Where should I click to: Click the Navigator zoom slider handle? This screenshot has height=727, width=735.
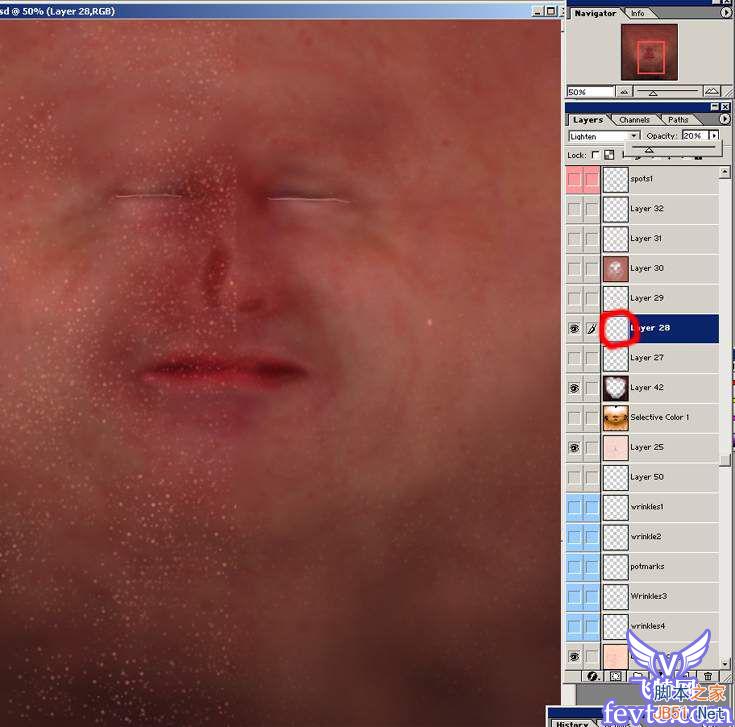[652, 94]
